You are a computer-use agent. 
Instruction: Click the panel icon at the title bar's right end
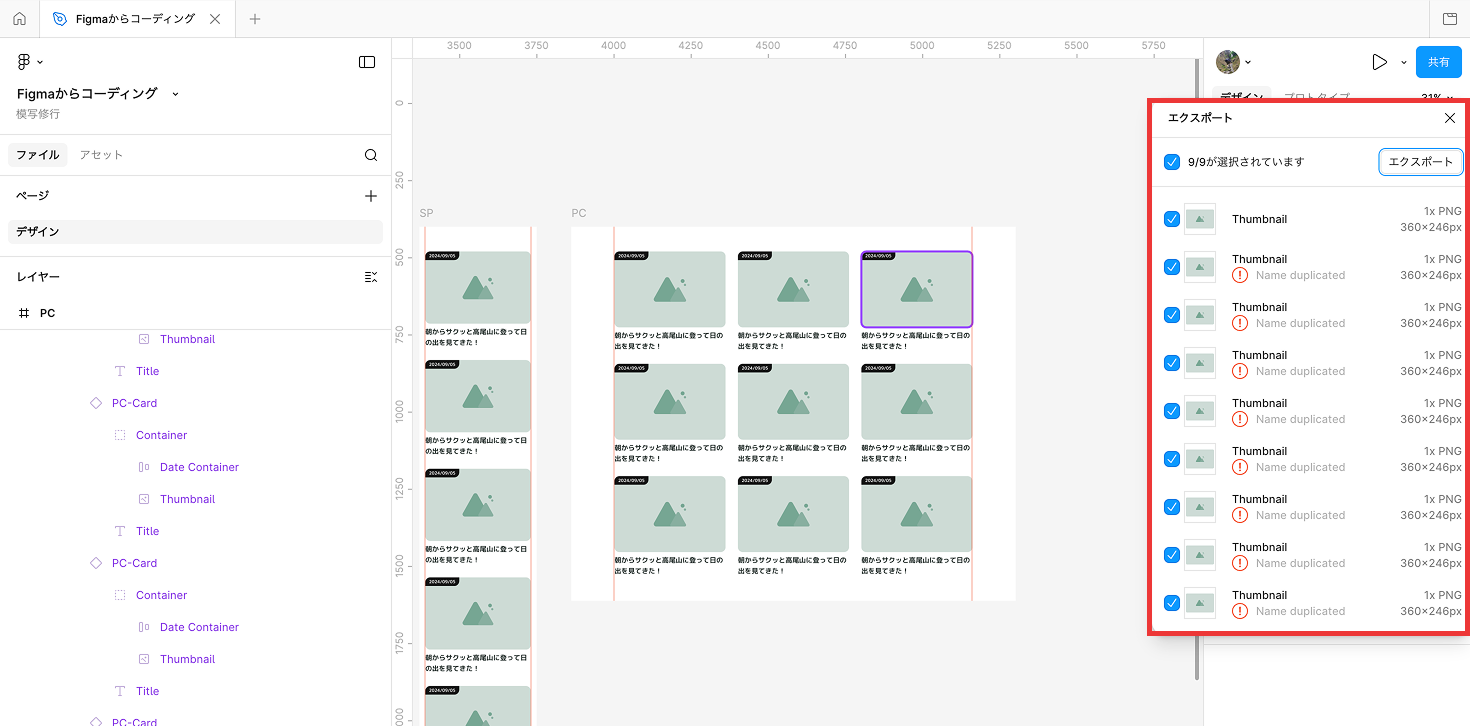[1450, 19]
